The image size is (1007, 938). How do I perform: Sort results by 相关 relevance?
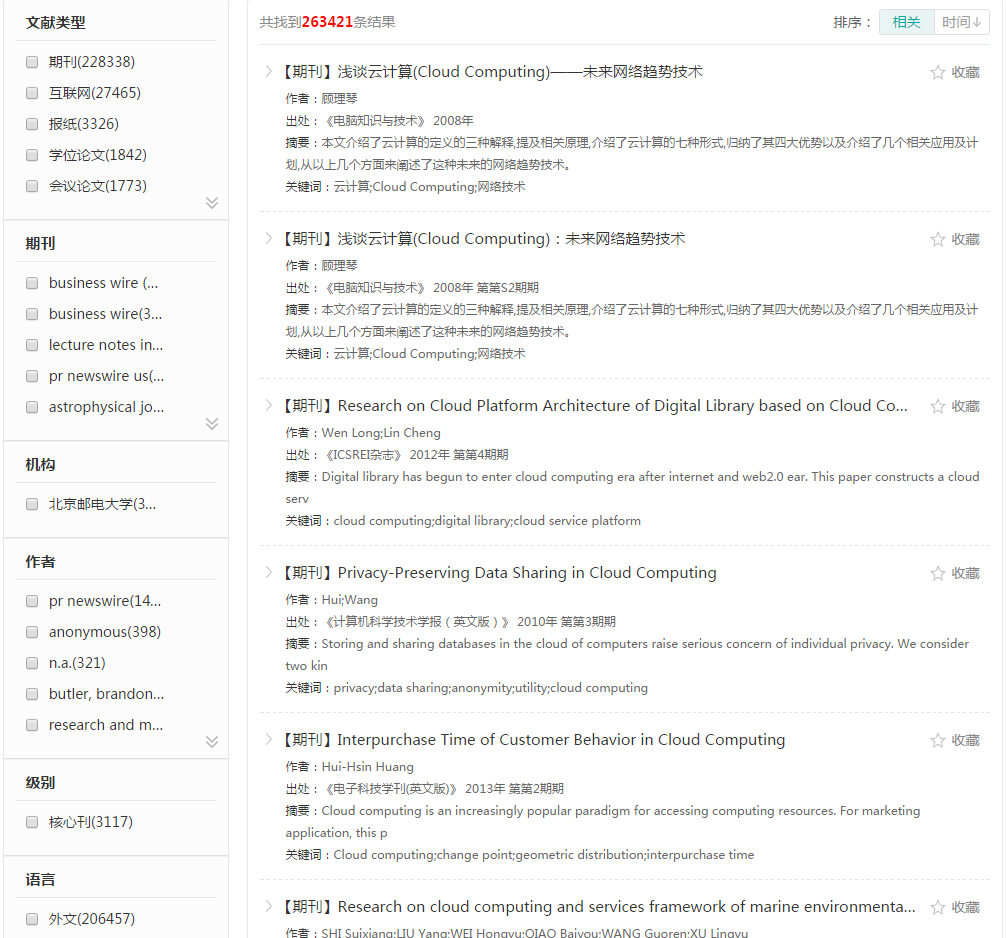906,22
